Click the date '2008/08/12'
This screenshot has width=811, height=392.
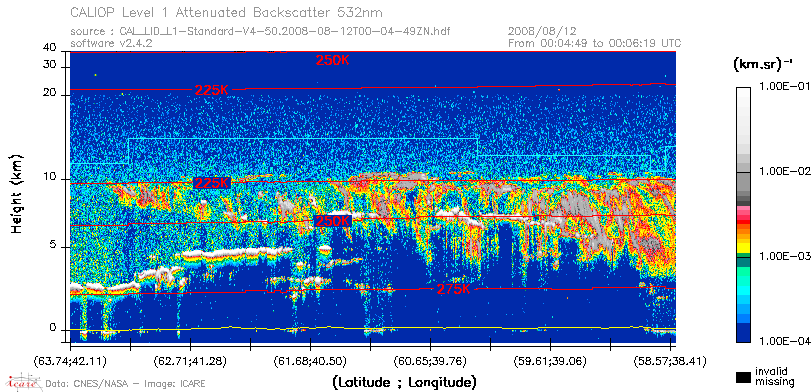pos(542,32)
